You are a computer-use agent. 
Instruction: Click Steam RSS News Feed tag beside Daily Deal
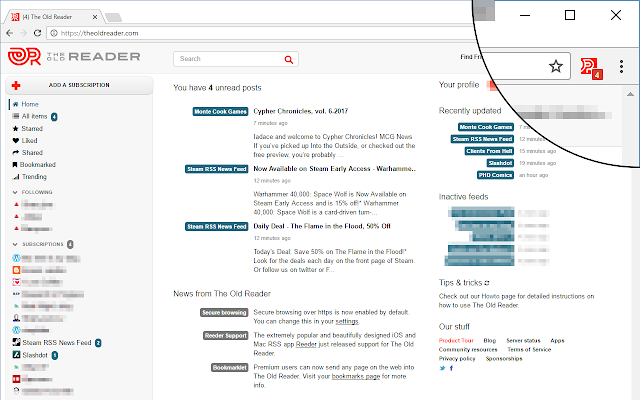coord(217,227)
